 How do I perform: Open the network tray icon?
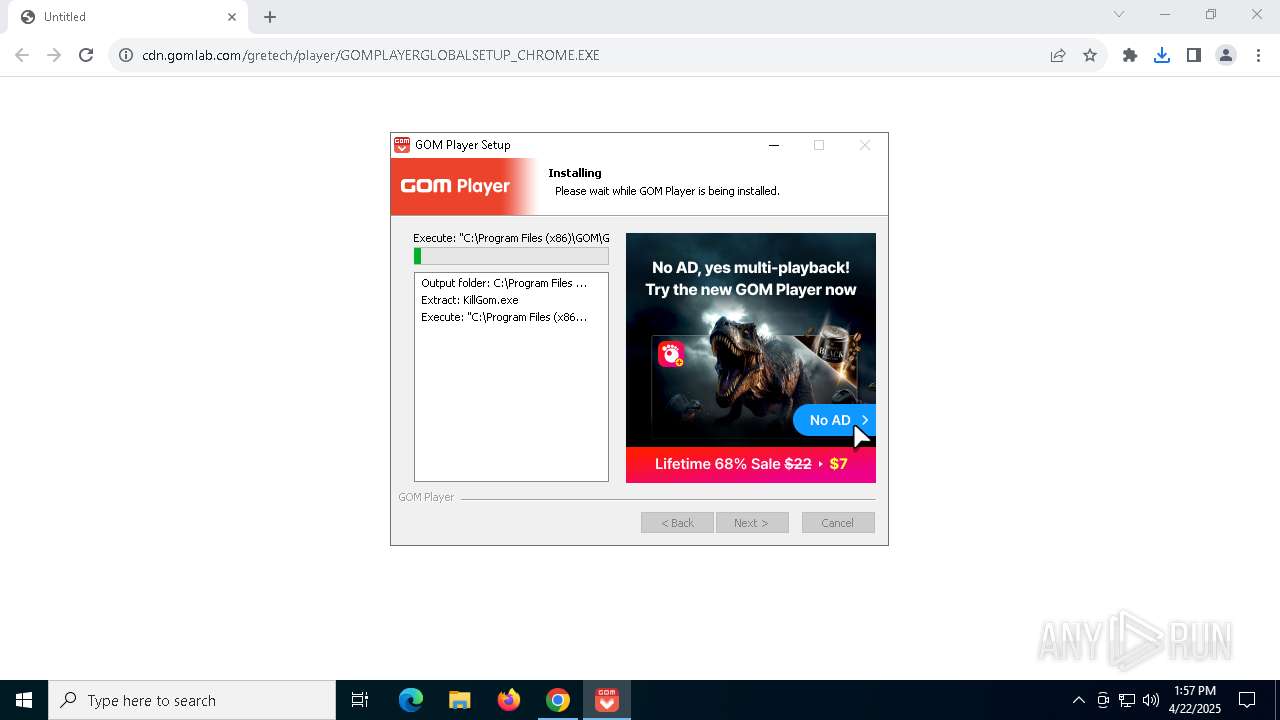[1127, 700]
